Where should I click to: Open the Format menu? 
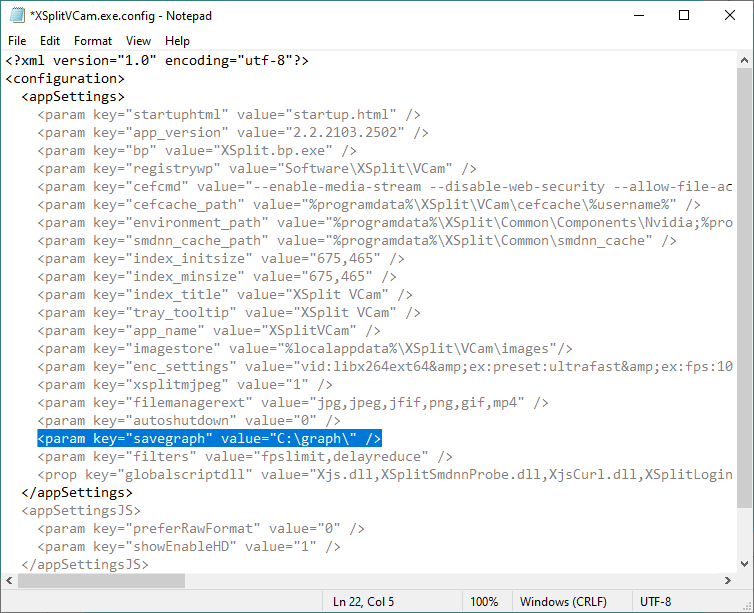(x=93, y=41)
